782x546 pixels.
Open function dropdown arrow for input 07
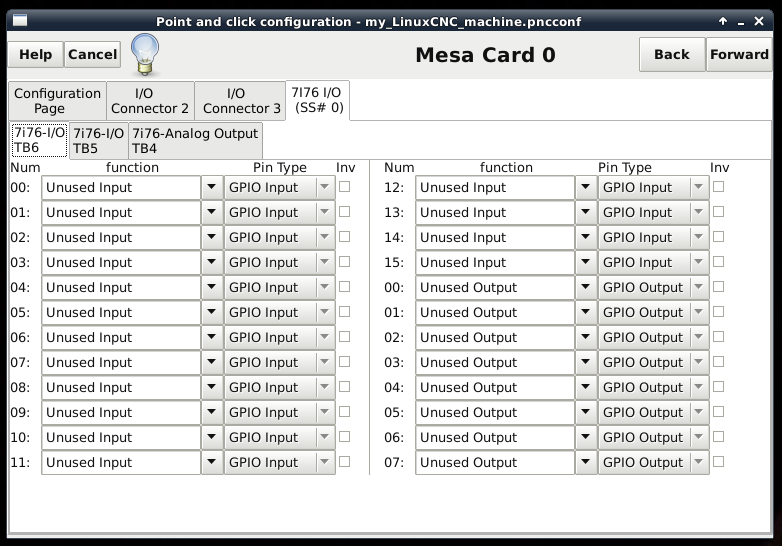coord(212,363)
